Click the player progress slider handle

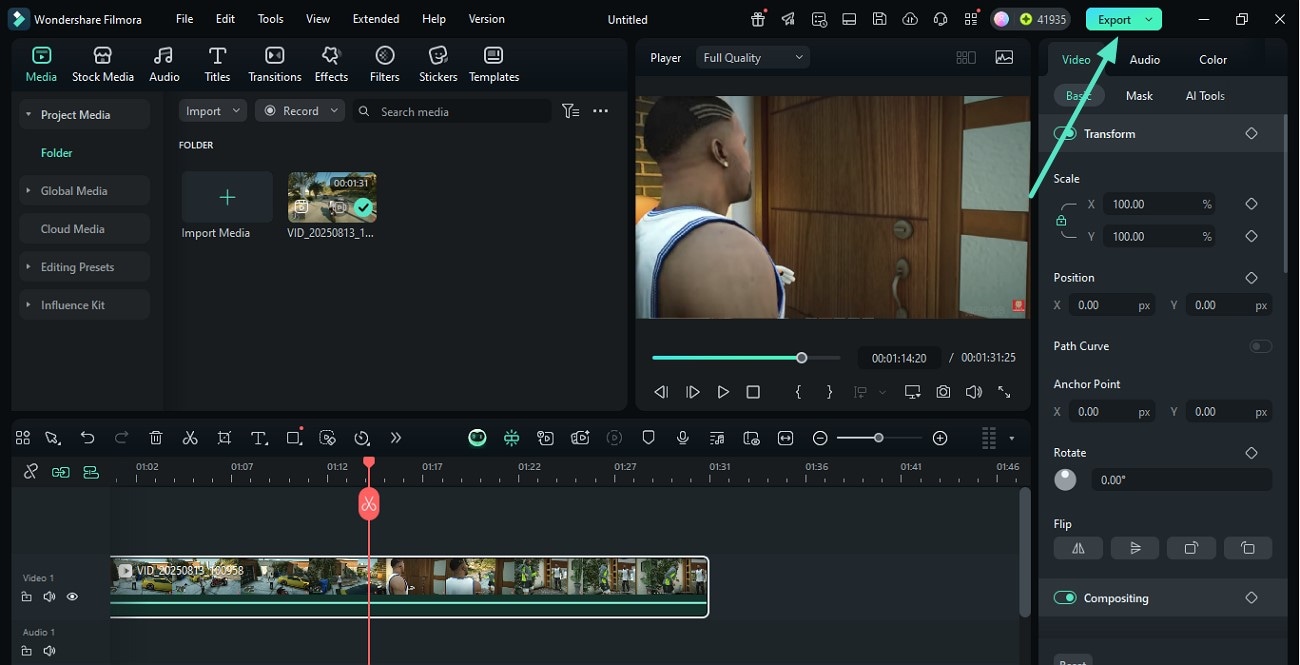(801, 357)
